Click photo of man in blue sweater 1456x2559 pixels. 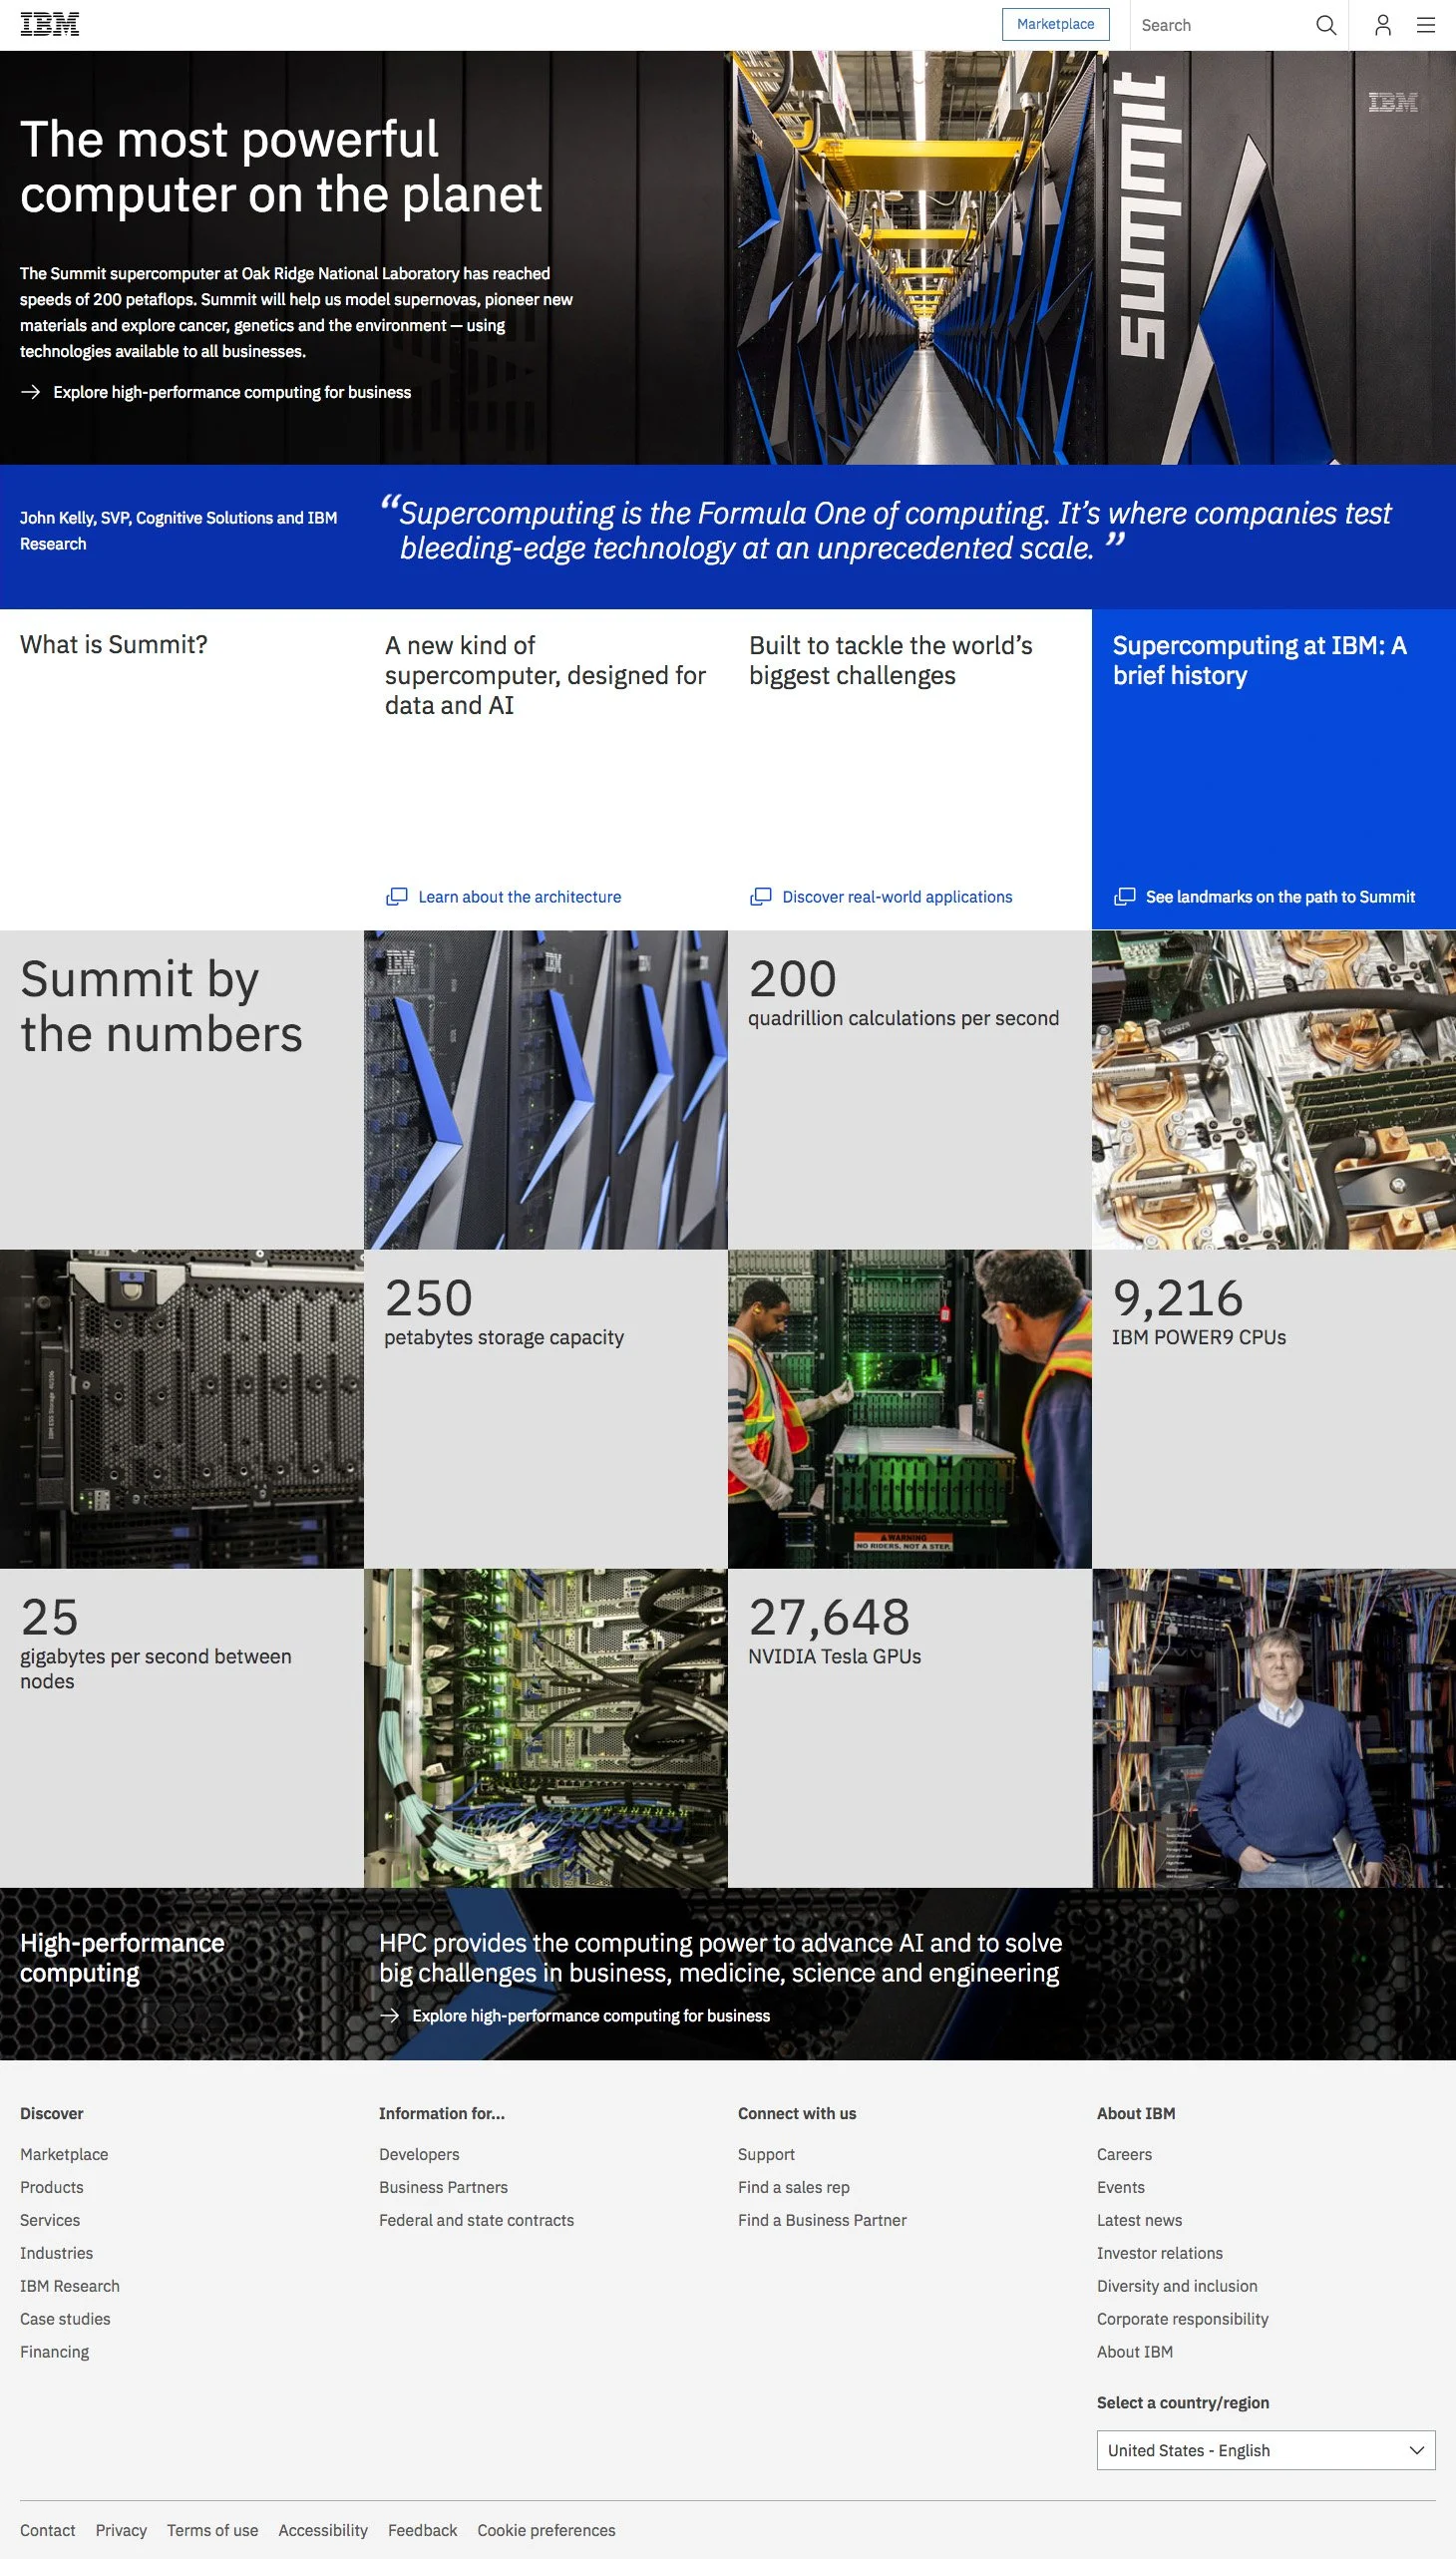click(1274, 1727)
